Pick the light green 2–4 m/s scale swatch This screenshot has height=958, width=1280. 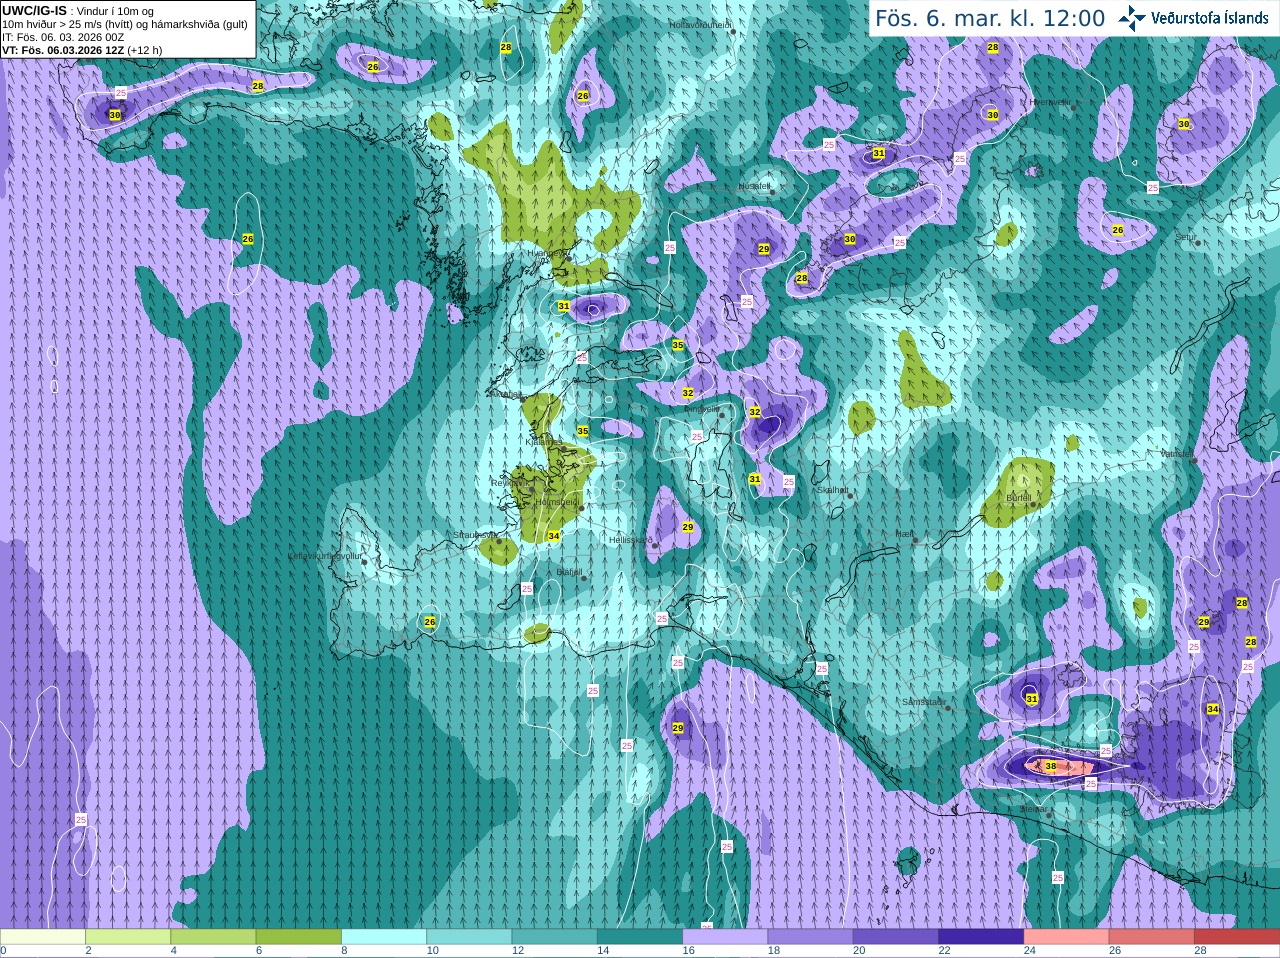[x=128, y=937]
